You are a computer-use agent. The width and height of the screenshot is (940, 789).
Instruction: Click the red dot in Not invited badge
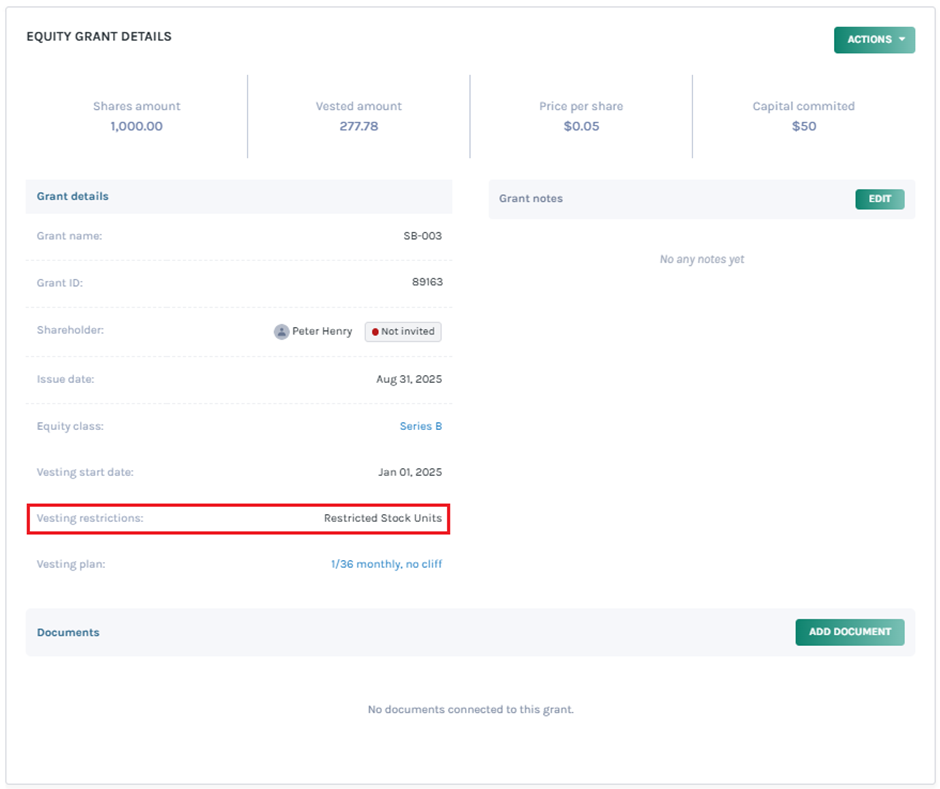pos(374,331)
